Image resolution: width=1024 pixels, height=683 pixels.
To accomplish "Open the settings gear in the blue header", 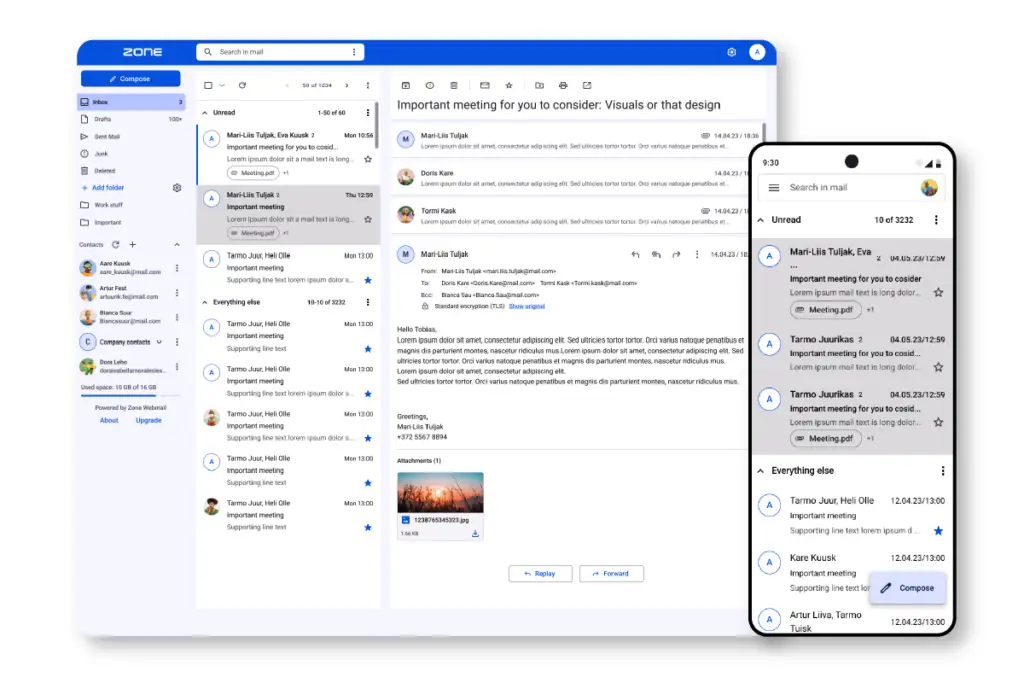I will coord(731,52).
